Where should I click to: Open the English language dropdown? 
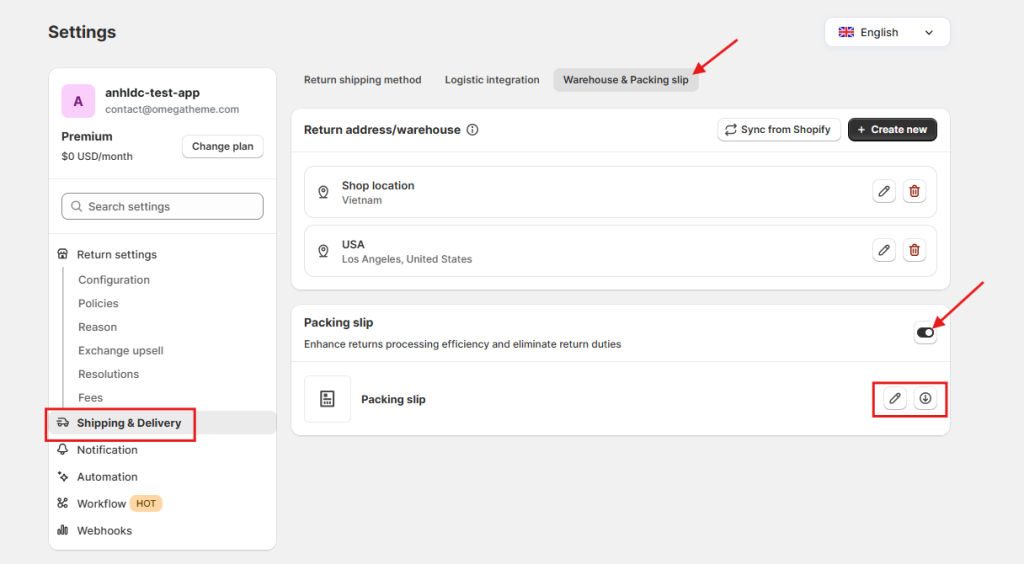coord(887,32)
